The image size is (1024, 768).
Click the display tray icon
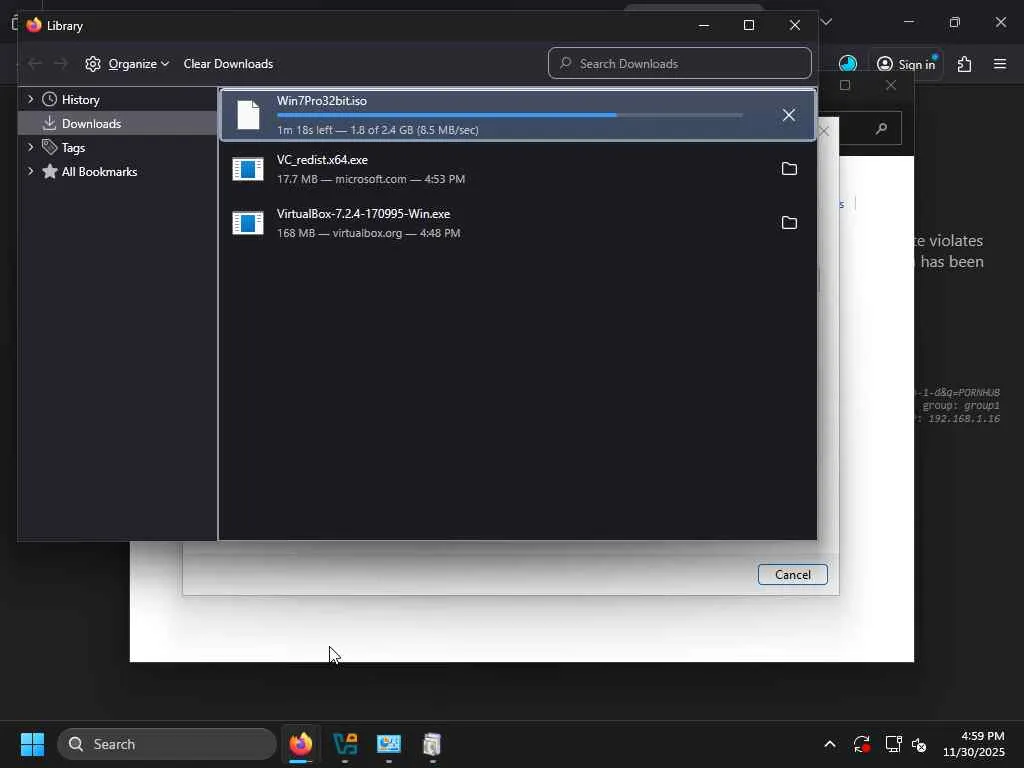tap(893, 744)
